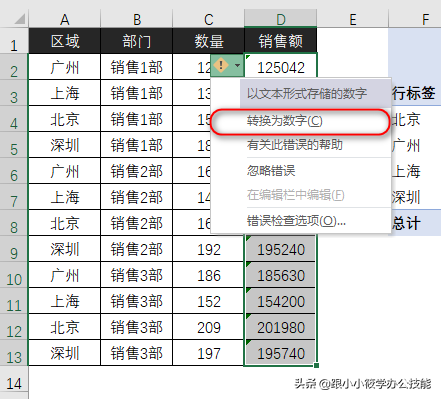Select cell containing 154200

(281, 301)
